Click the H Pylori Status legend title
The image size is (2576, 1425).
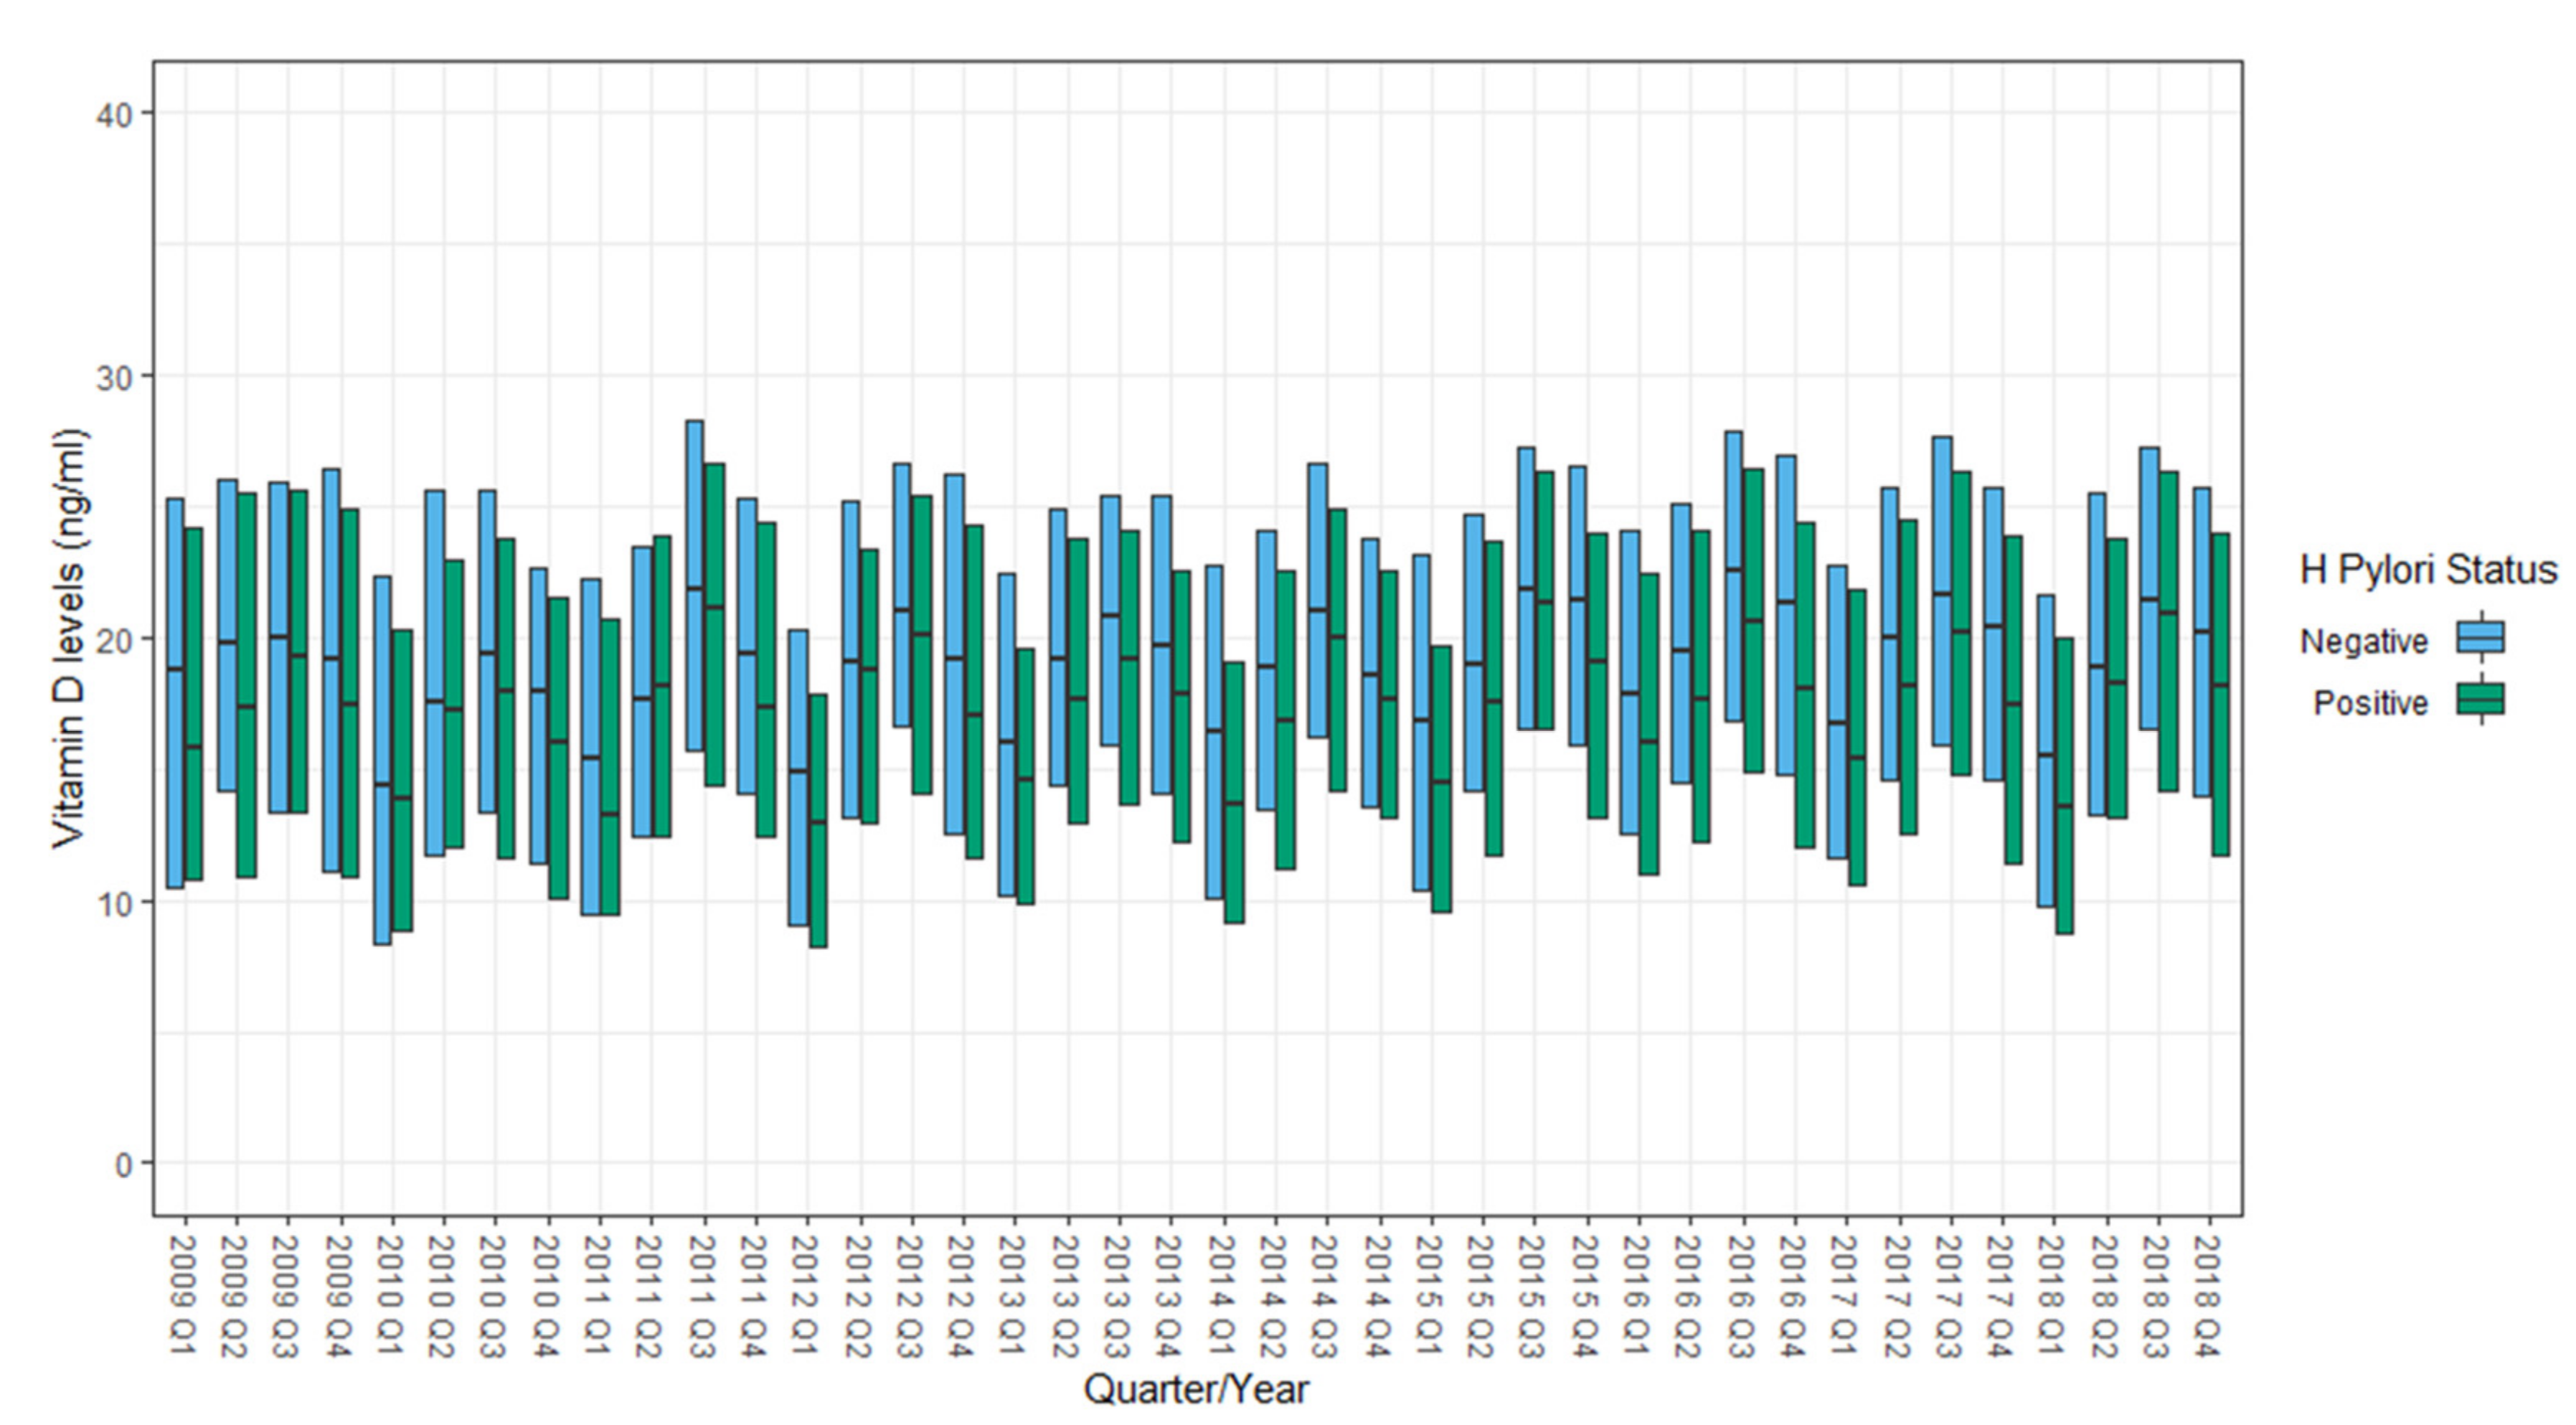coord(2428,570)
